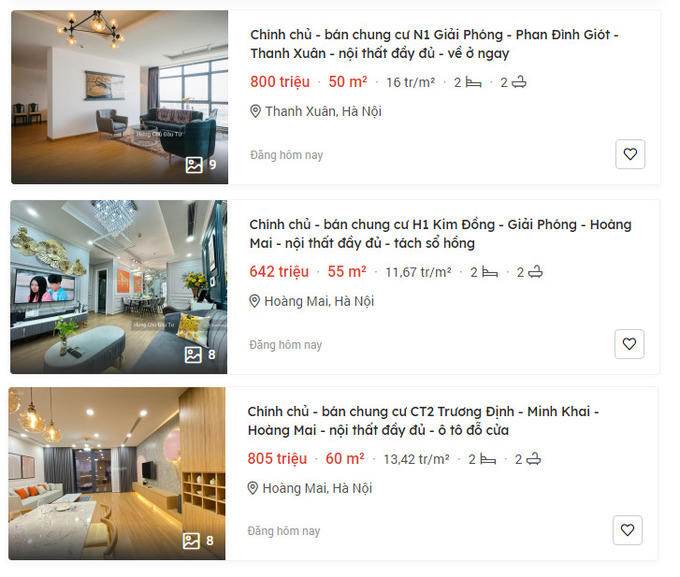Click location pin of the 642 triệu listing
This screenshot has height=577, width=680.
[x=255, y=301]
